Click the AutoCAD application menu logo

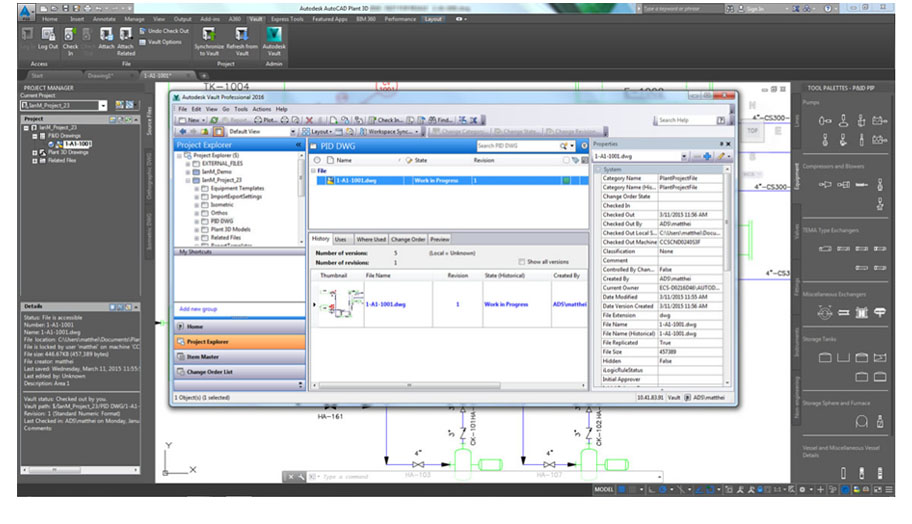[x=26, y=10]
